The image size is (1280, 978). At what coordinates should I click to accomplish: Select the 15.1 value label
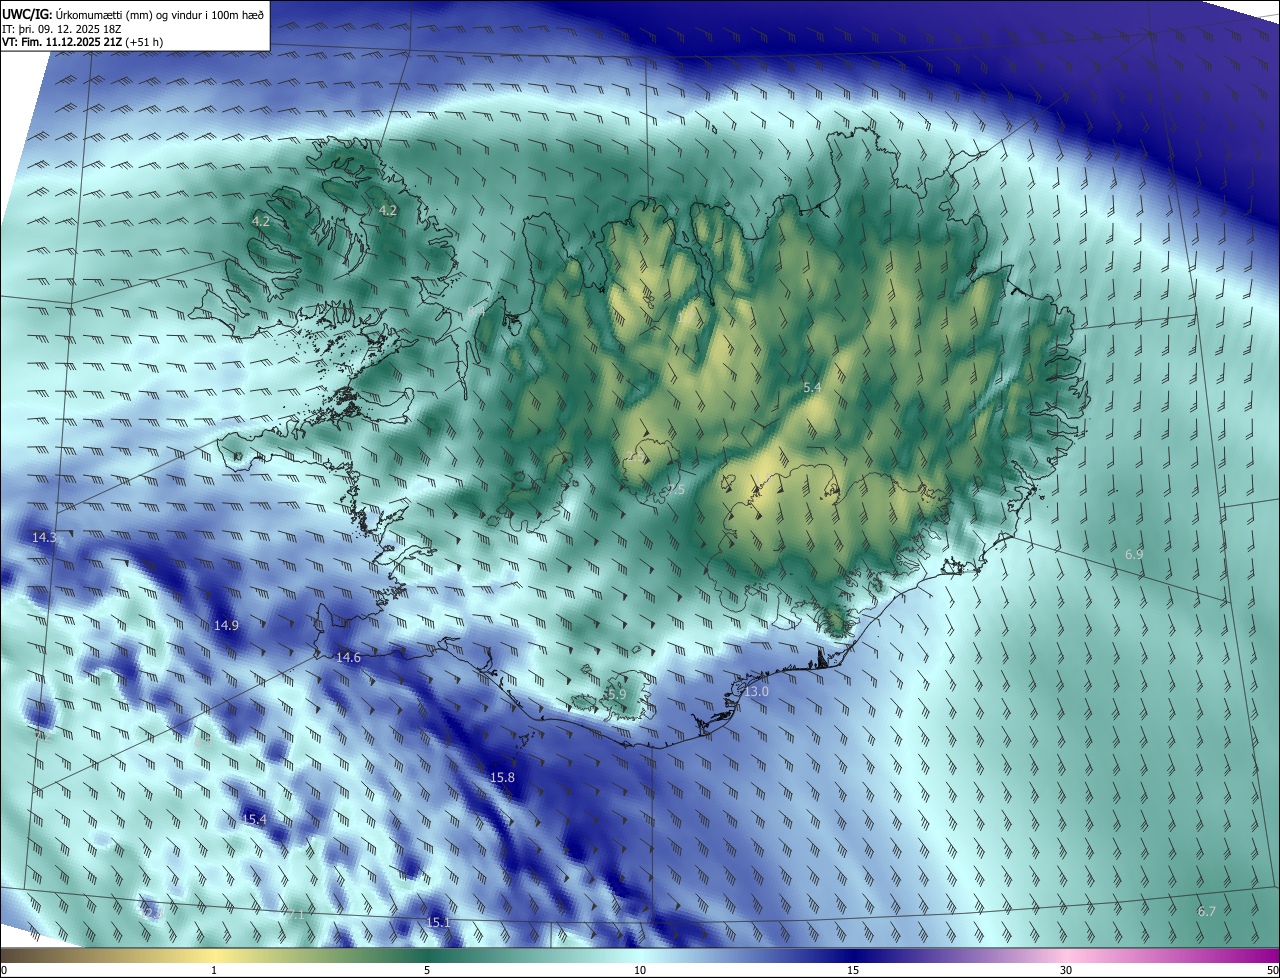pyautogui.click(x=438, y=922)
